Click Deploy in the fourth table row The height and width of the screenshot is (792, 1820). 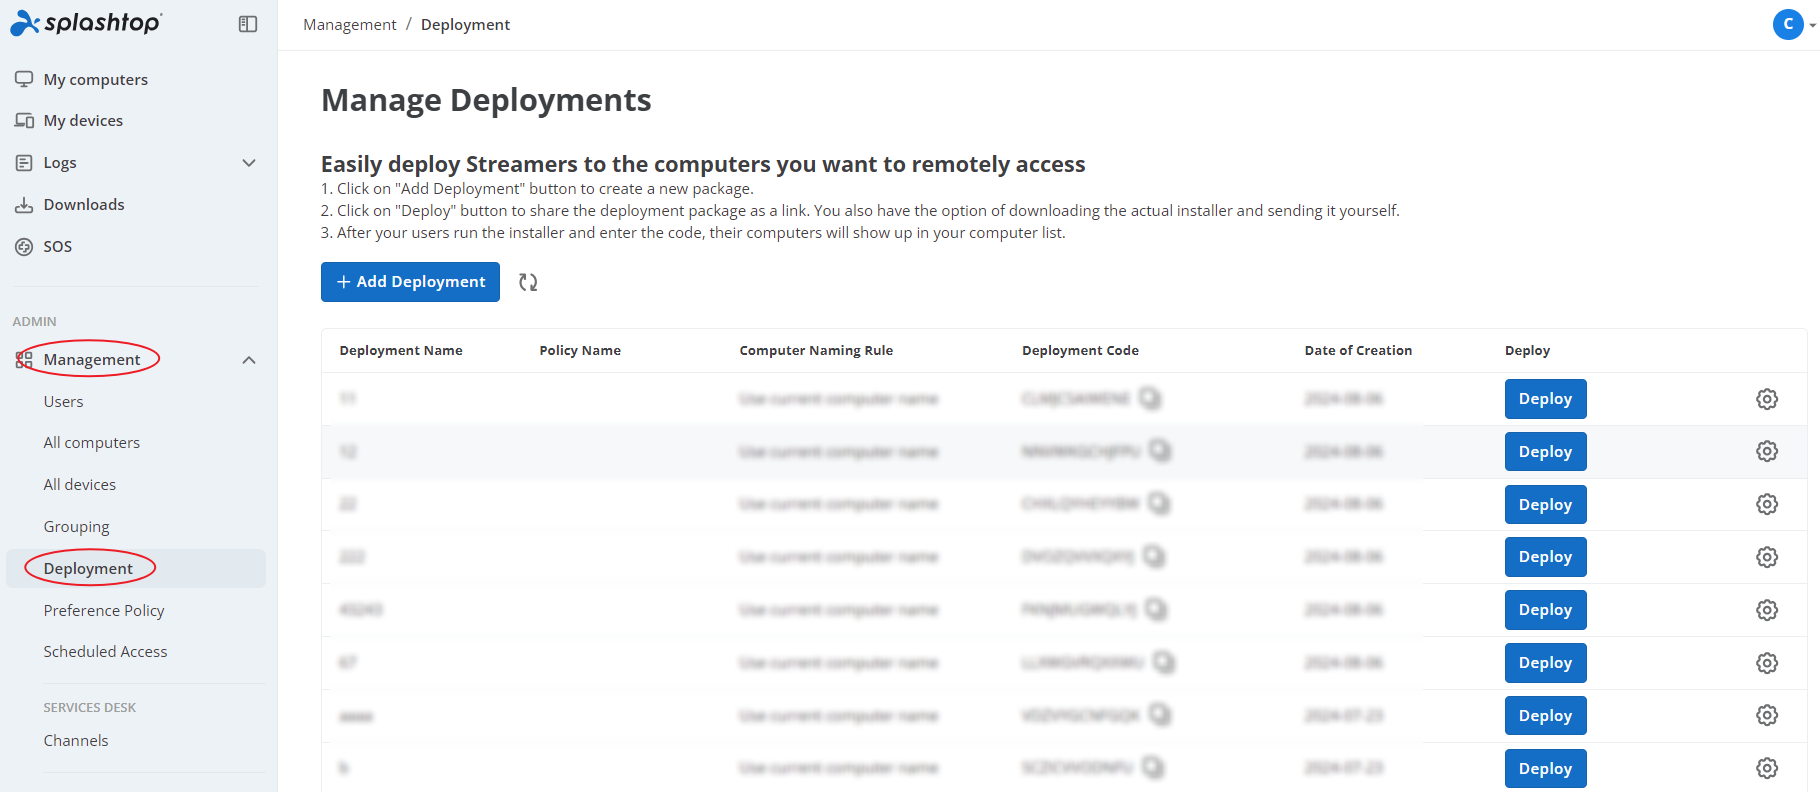pos(1545,557)
